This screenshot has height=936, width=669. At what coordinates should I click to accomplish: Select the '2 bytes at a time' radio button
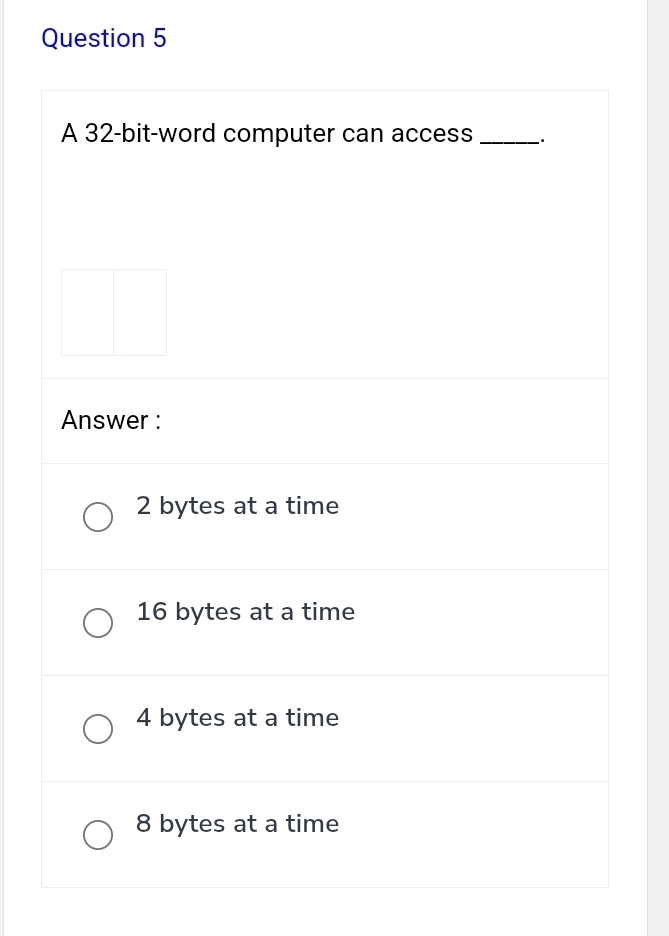pos(98,517)
